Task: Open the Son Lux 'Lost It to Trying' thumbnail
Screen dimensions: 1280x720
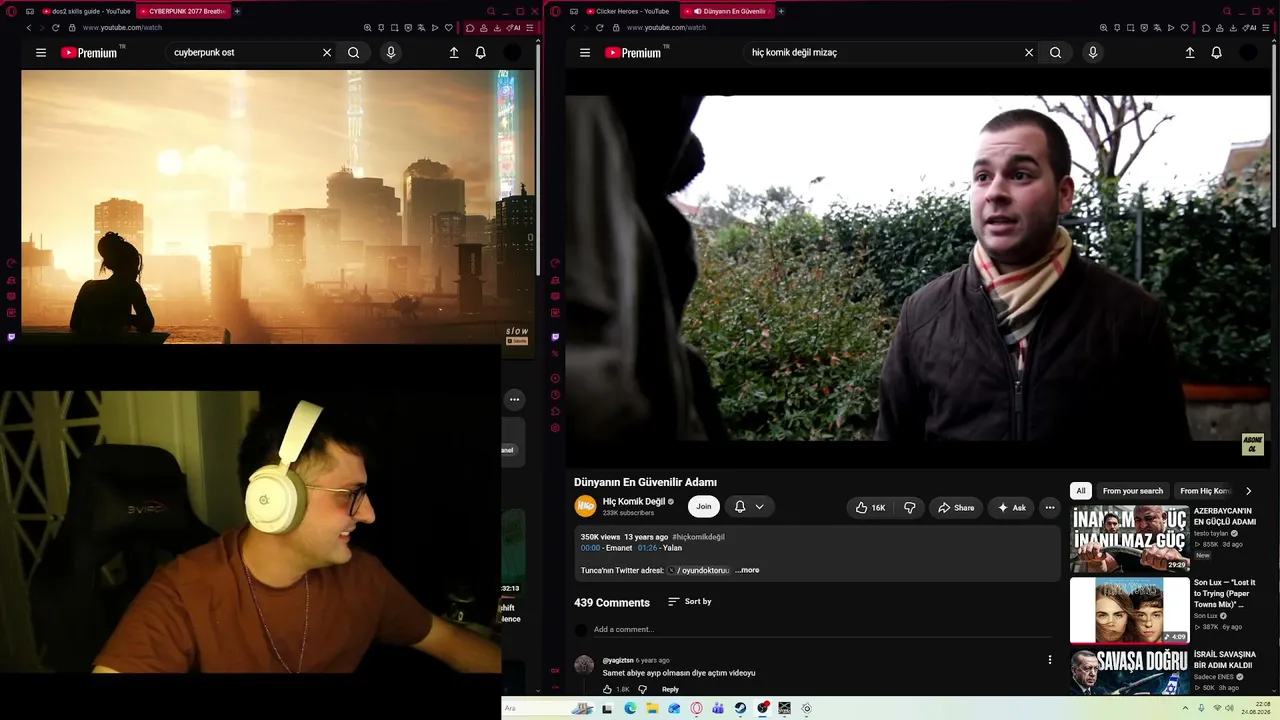Action: point(1130,610)
